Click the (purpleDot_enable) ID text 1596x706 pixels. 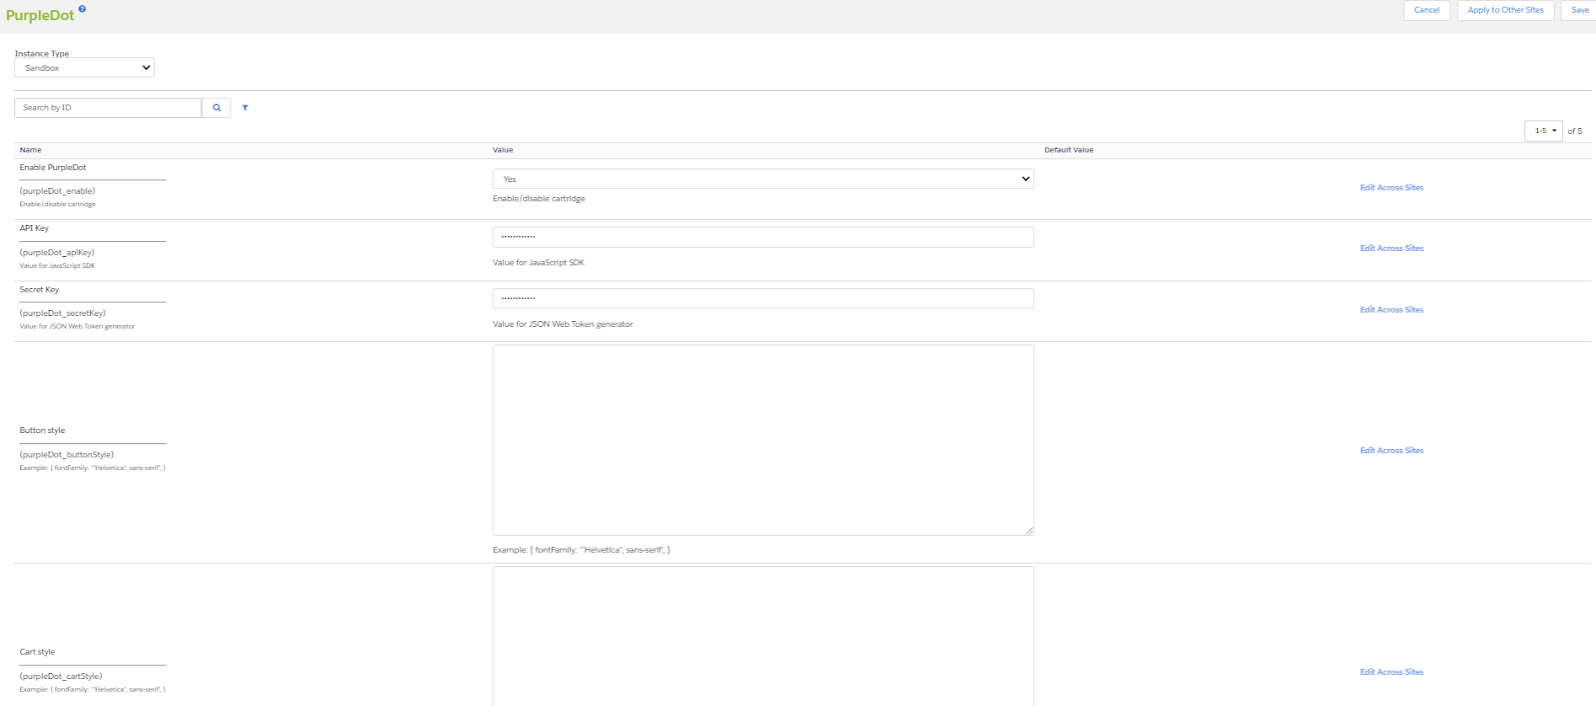[x=58, y=191]
